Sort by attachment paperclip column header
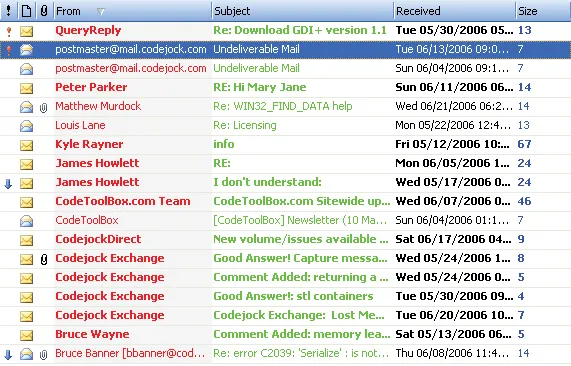 [44, 11]
